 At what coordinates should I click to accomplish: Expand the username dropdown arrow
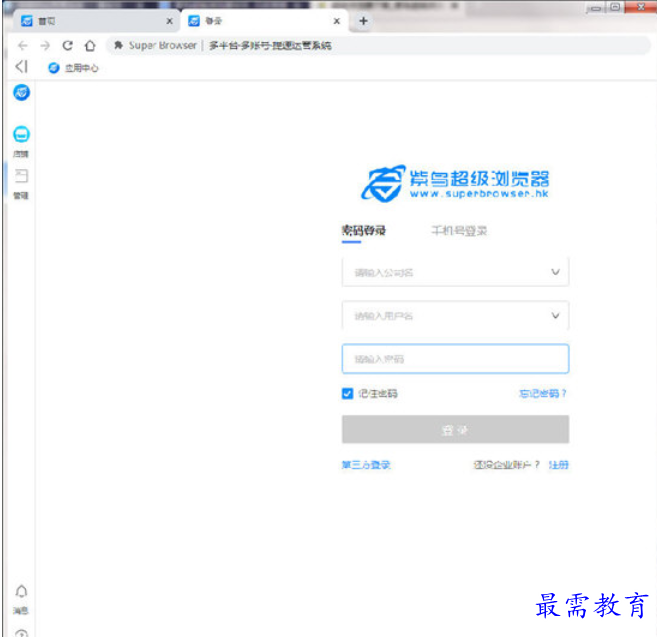pyautogui.click(x=555, y=316)
